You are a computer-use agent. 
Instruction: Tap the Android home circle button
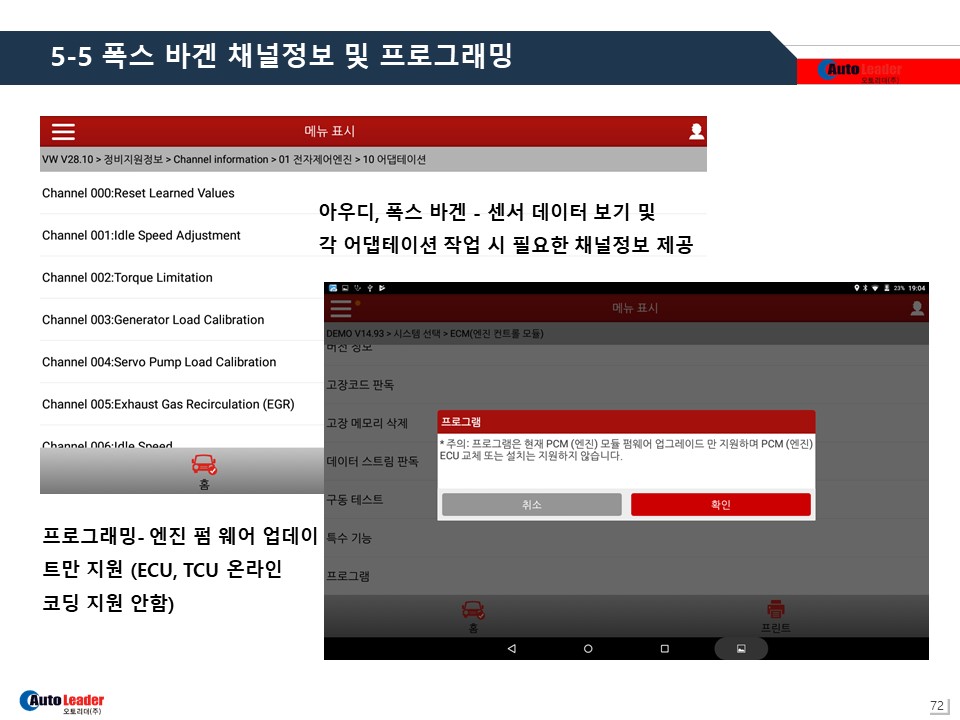point(588,648)
